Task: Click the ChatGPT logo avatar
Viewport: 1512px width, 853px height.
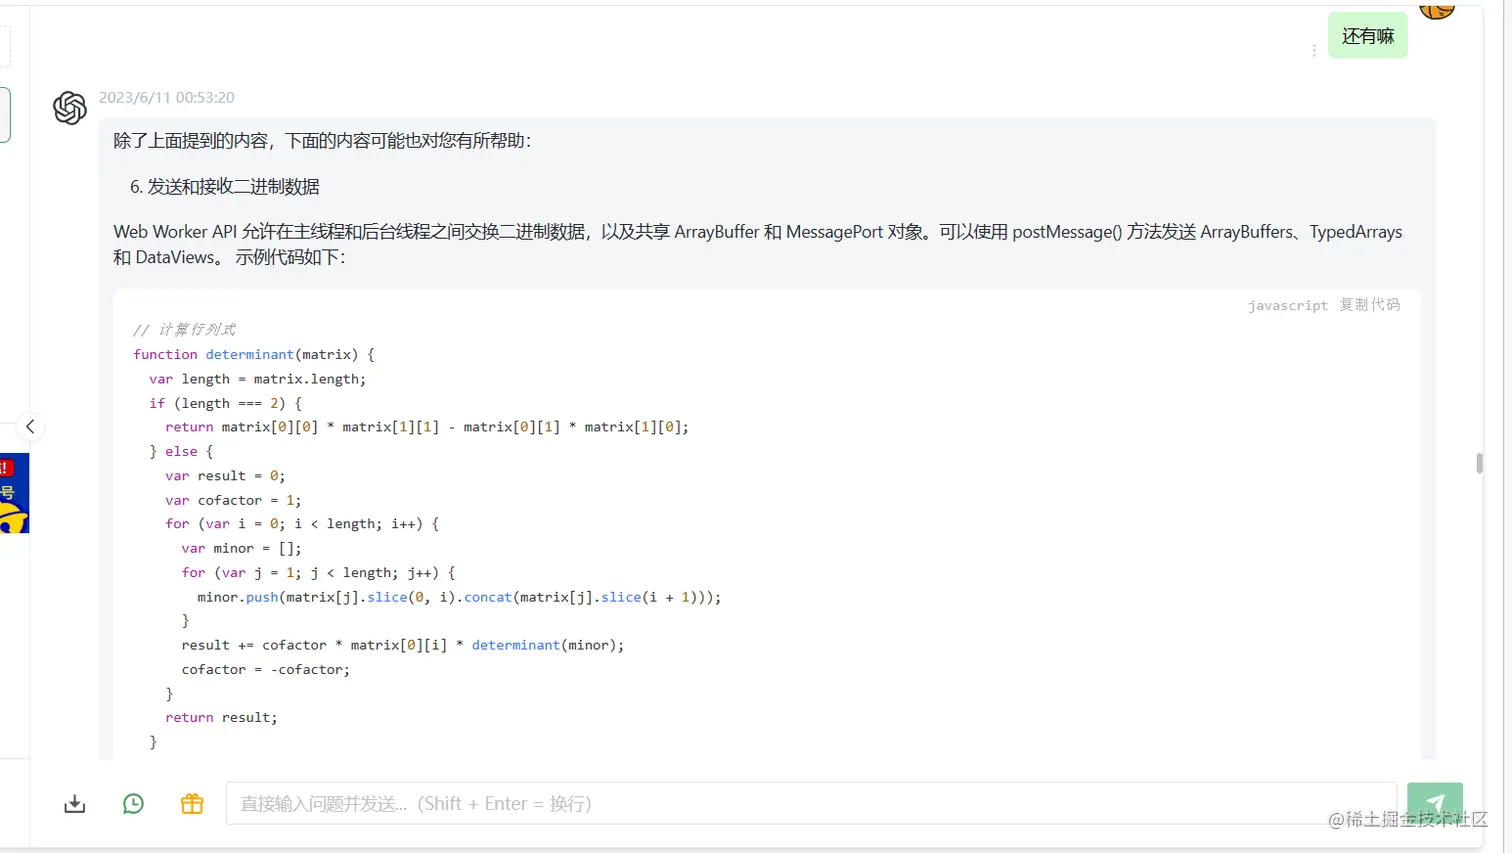Action: tap(69, 108)
